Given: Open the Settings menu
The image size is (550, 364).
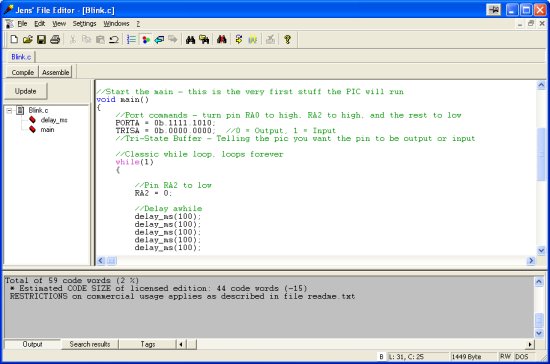Looking at the screenshot, I should coord(84,23).
